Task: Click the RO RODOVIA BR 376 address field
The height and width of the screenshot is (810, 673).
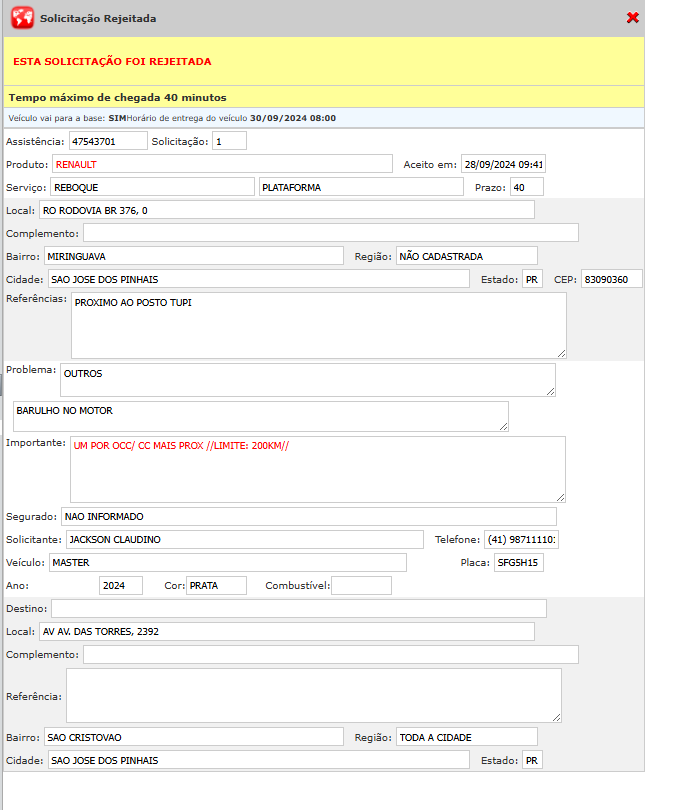Action: point(286,210)
